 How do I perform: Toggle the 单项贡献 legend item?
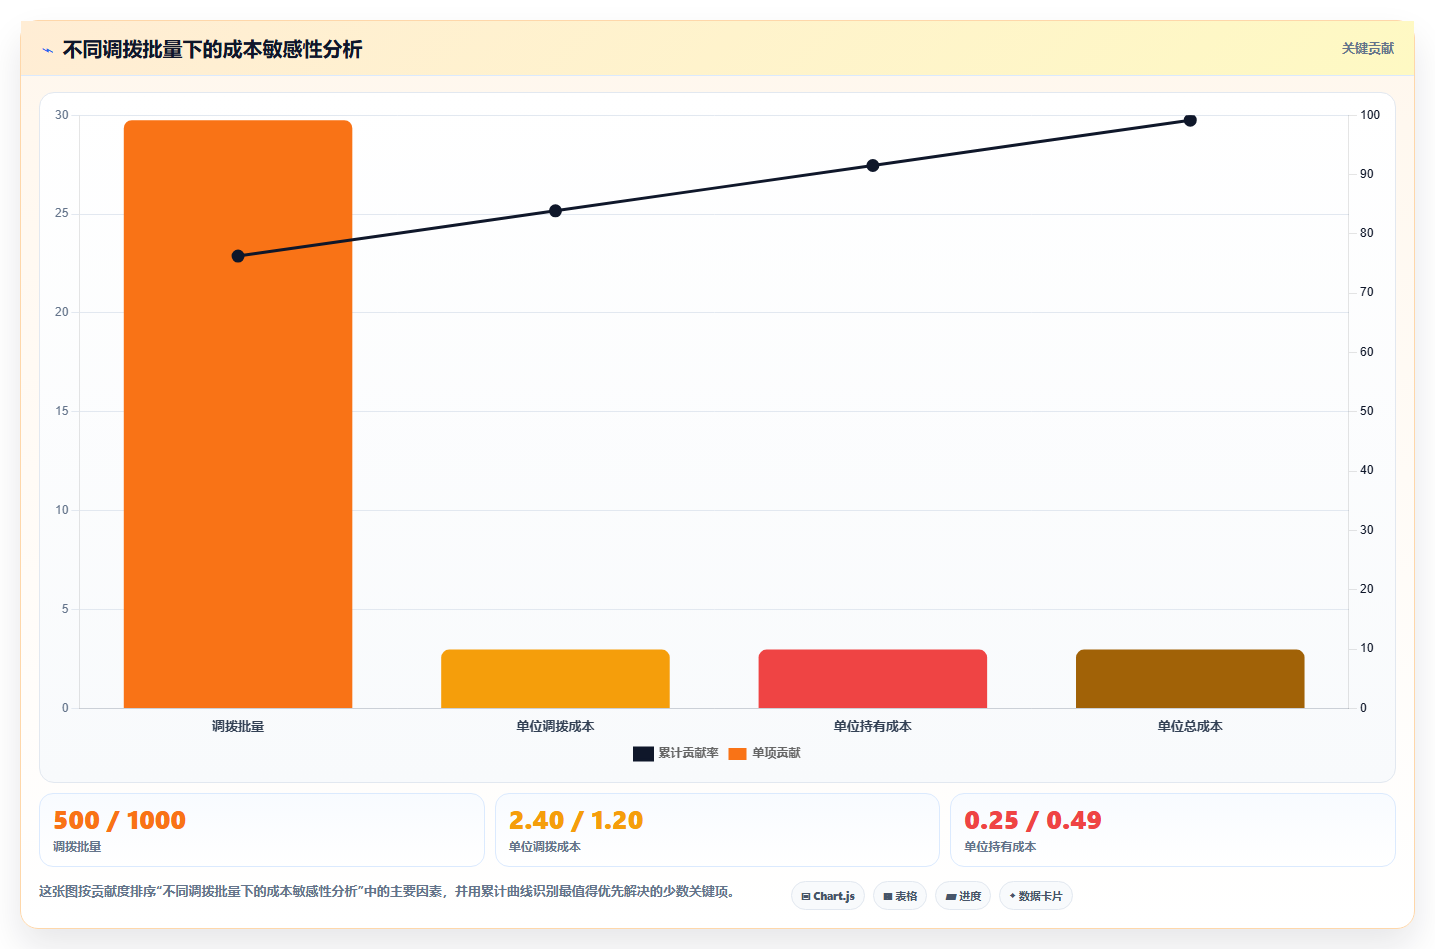[764, 753]
